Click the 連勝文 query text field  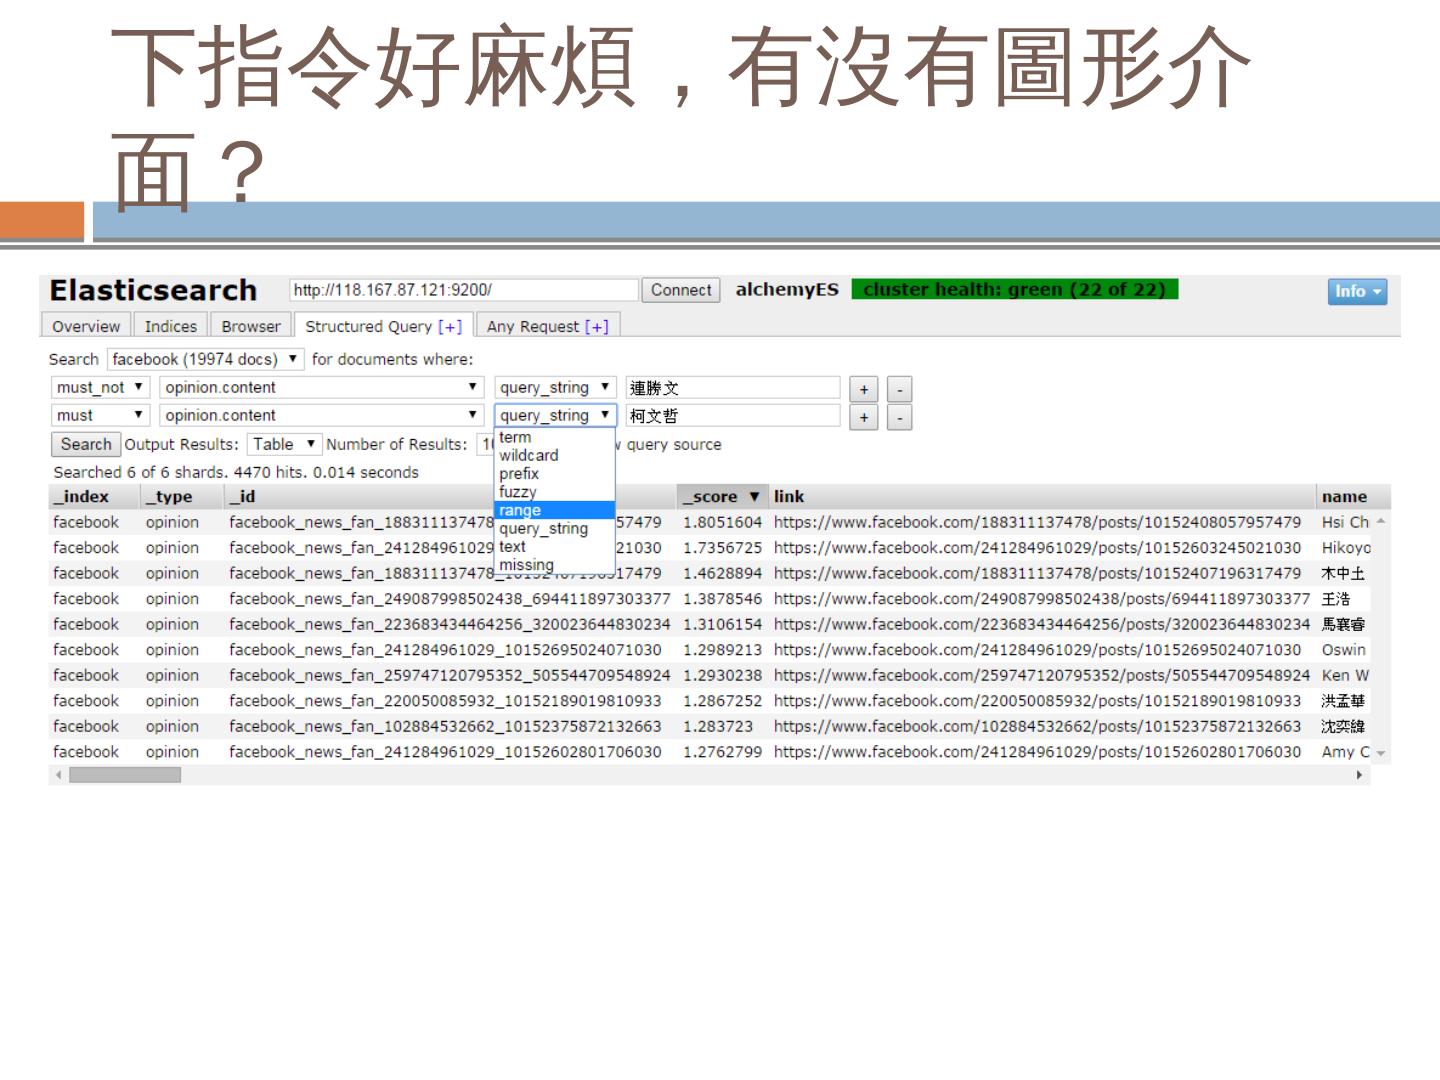click(733, 388)
